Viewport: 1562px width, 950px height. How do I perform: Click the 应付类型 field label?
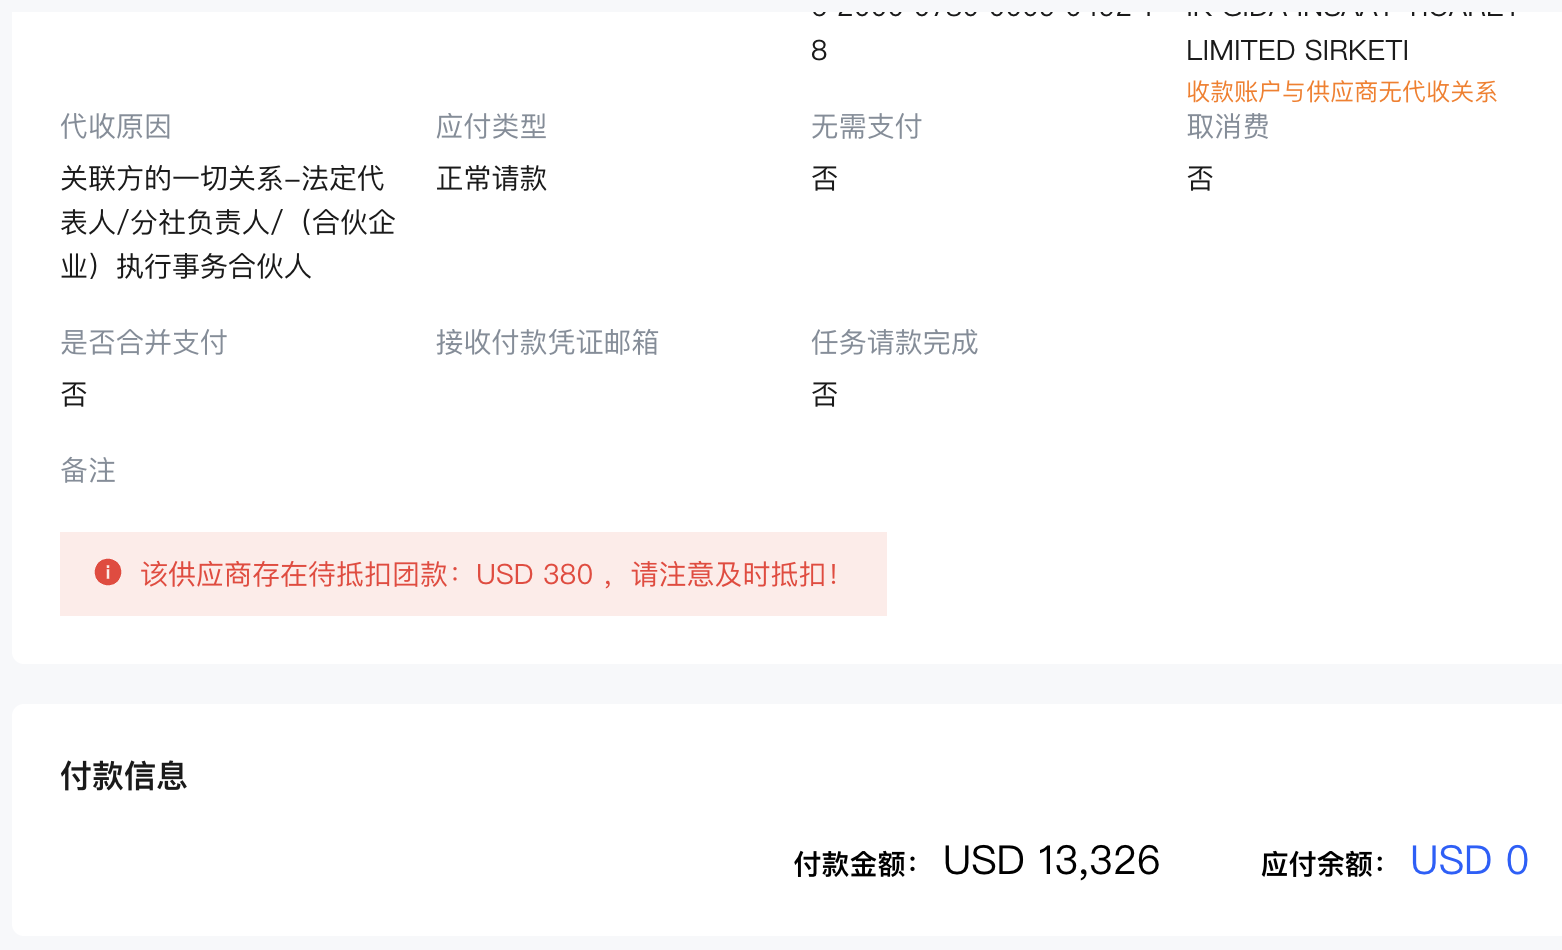[x=492, y=127]
